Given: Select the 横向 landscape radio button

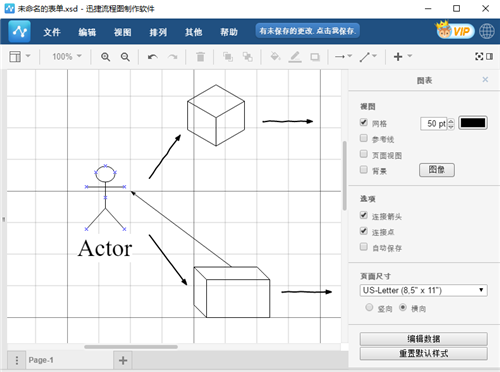Looking at the screenshot, I should (x=403, y=307).
